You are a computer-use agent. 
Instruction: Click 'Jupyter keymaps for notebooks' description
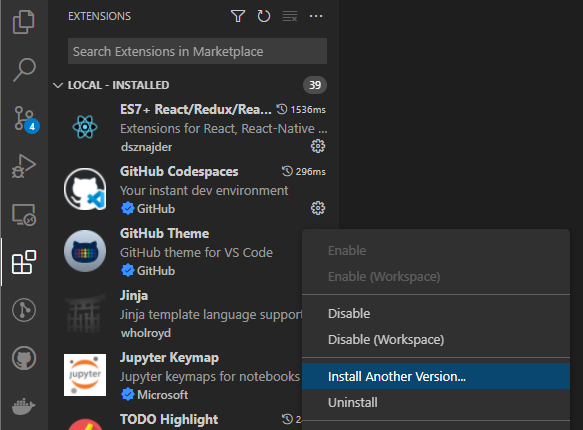tap(210, 376)
